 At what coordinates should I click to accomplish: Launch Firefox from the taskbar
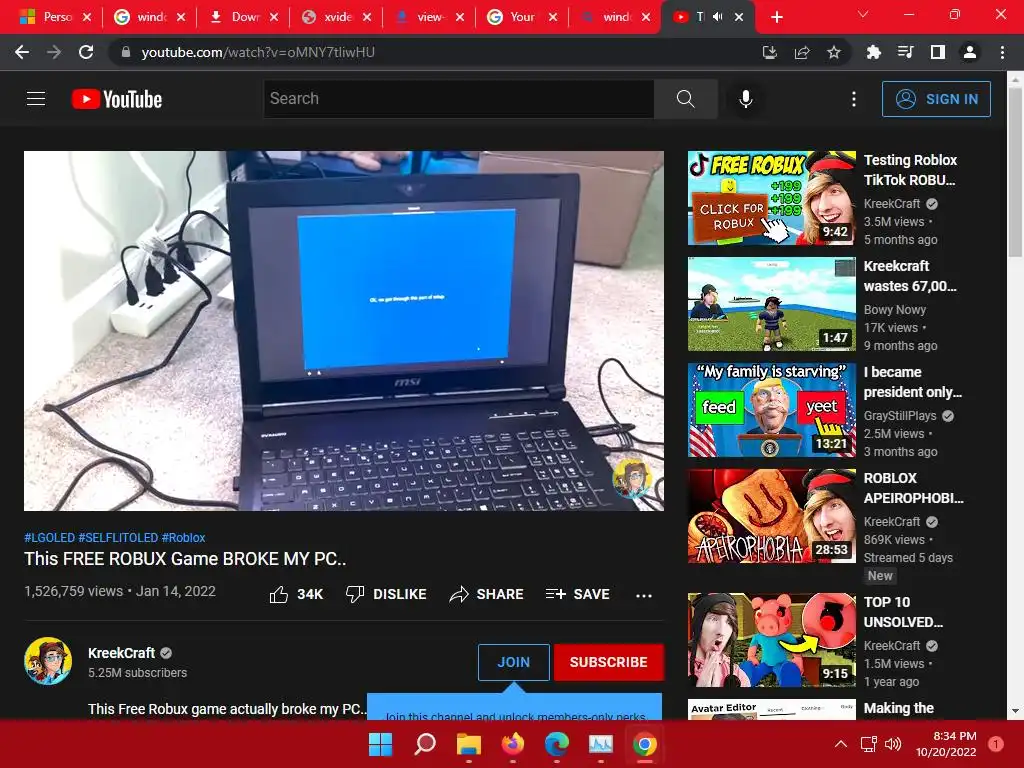coord(513,744)
